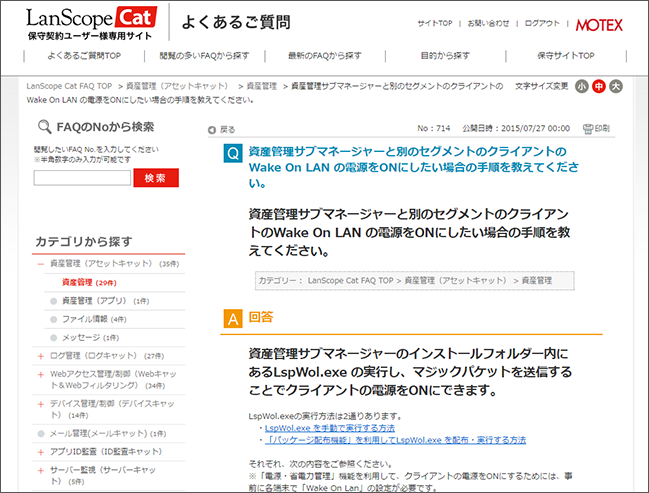Open 閲覧の多いFAQから探す menu item
The height and width of the screenshot is (493, 649).
204,55
